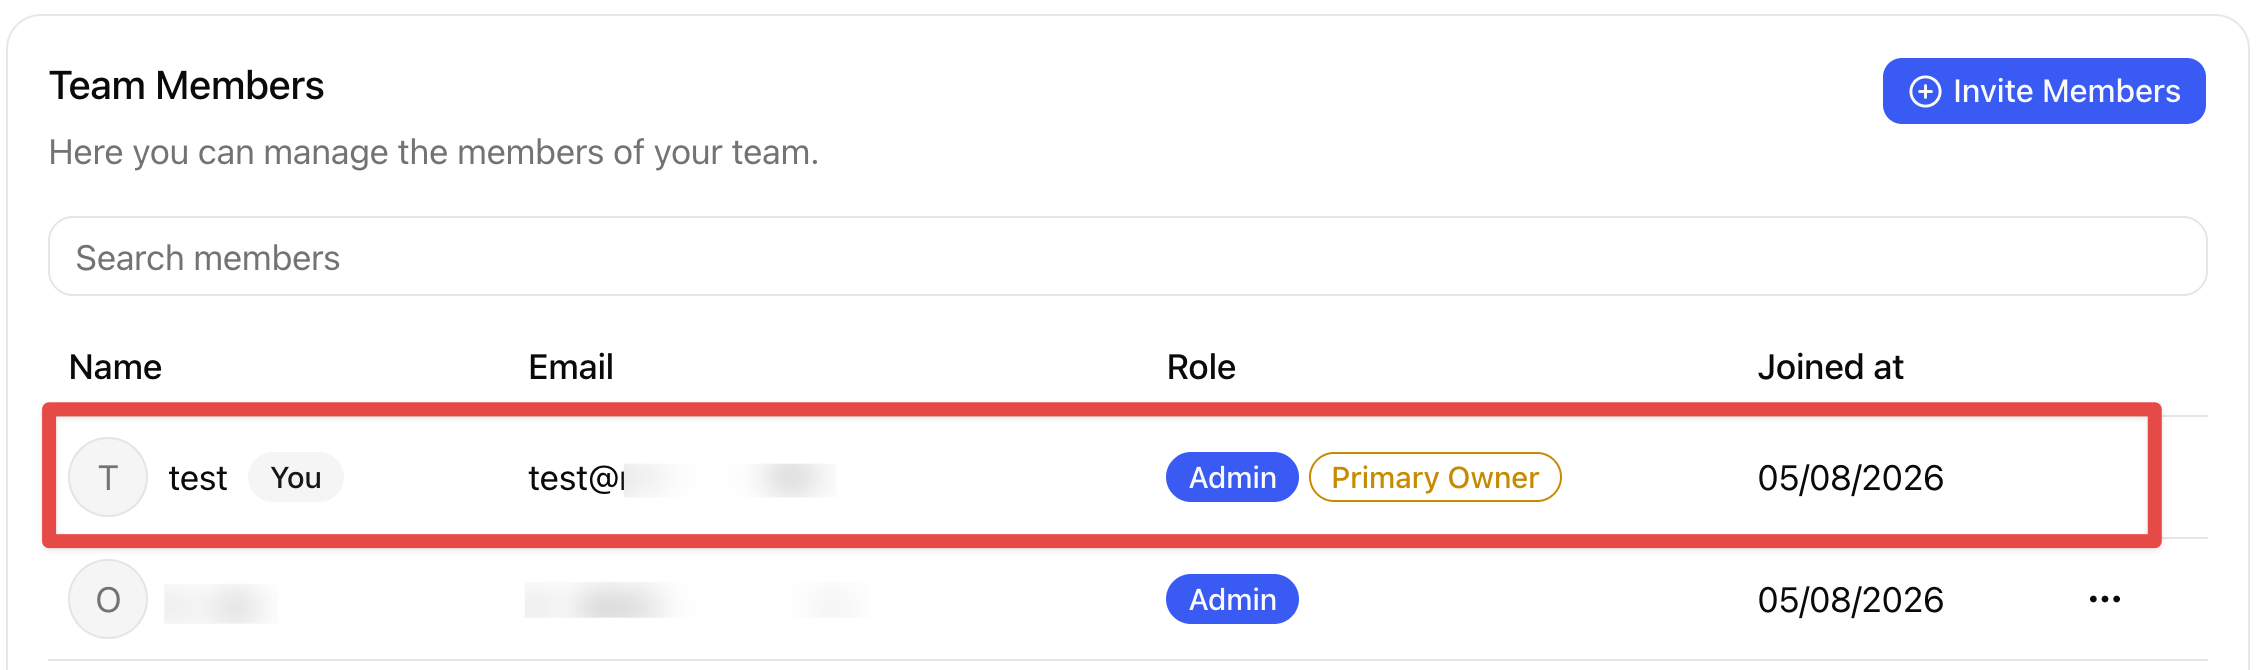Screen dimensions: 2260x670
Task: Click the joined date in test's row
Action: (1850, 478)
